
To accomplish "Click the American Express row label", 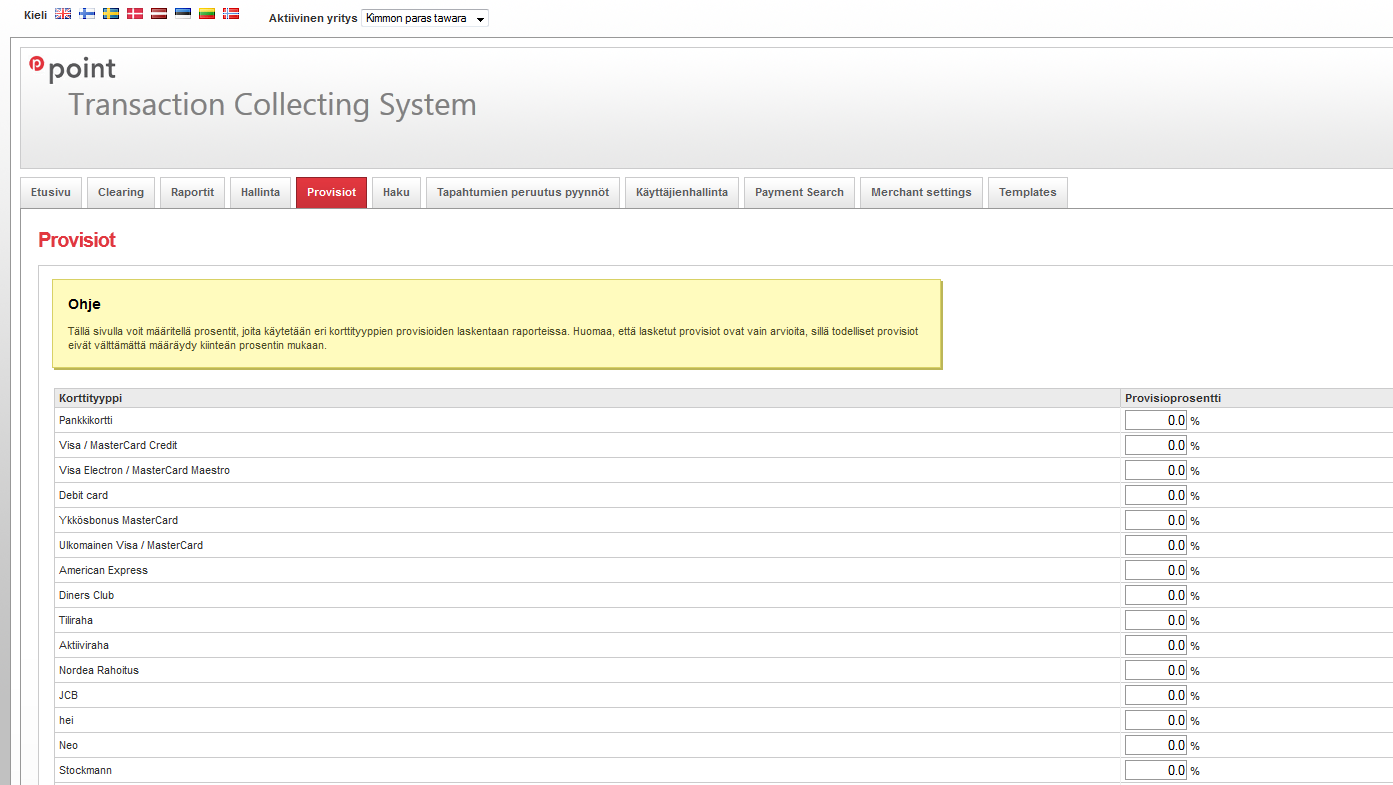I will tap(103, 570).
